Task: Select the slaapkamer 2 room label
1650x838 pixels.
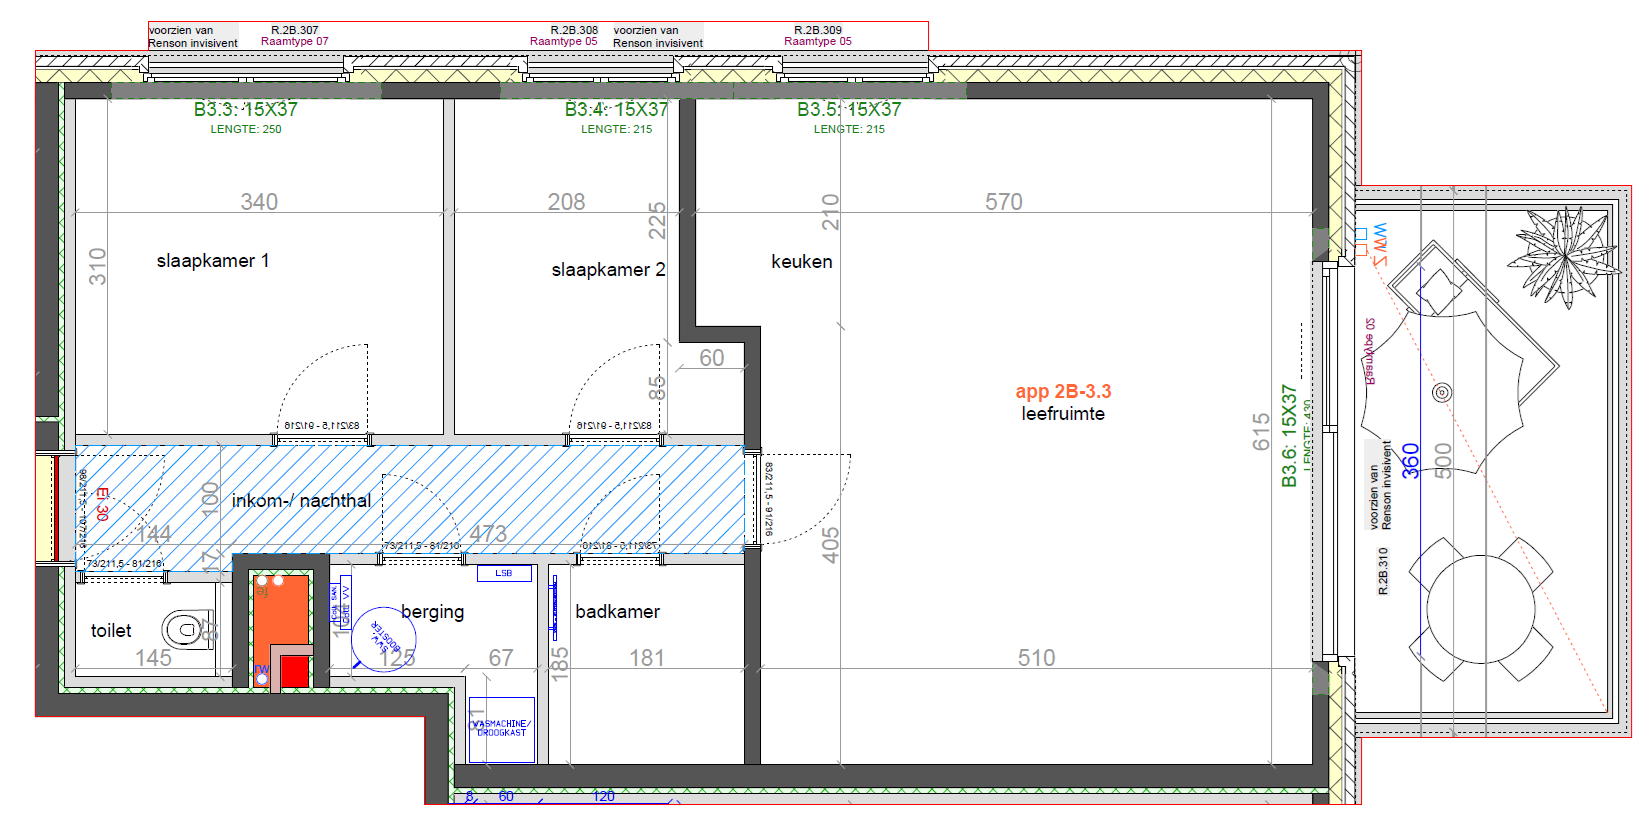Action: (x=608, y=270)
